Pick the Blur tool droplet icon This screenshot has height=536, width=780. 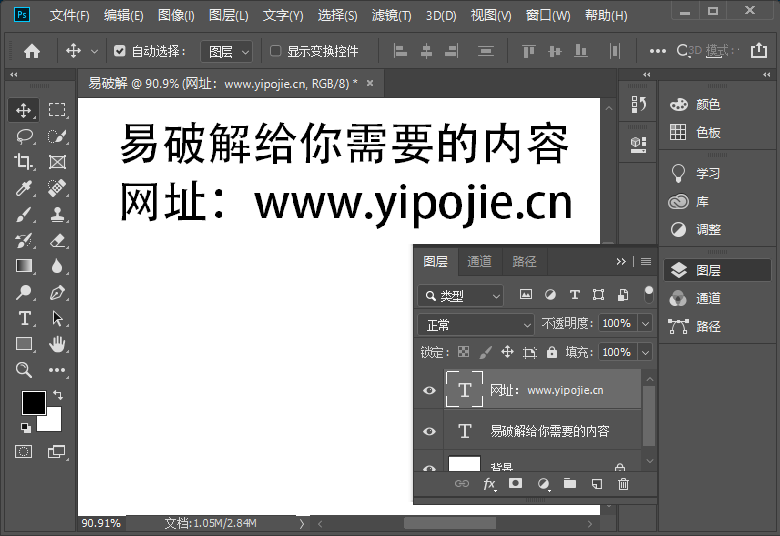pos(57,266)
